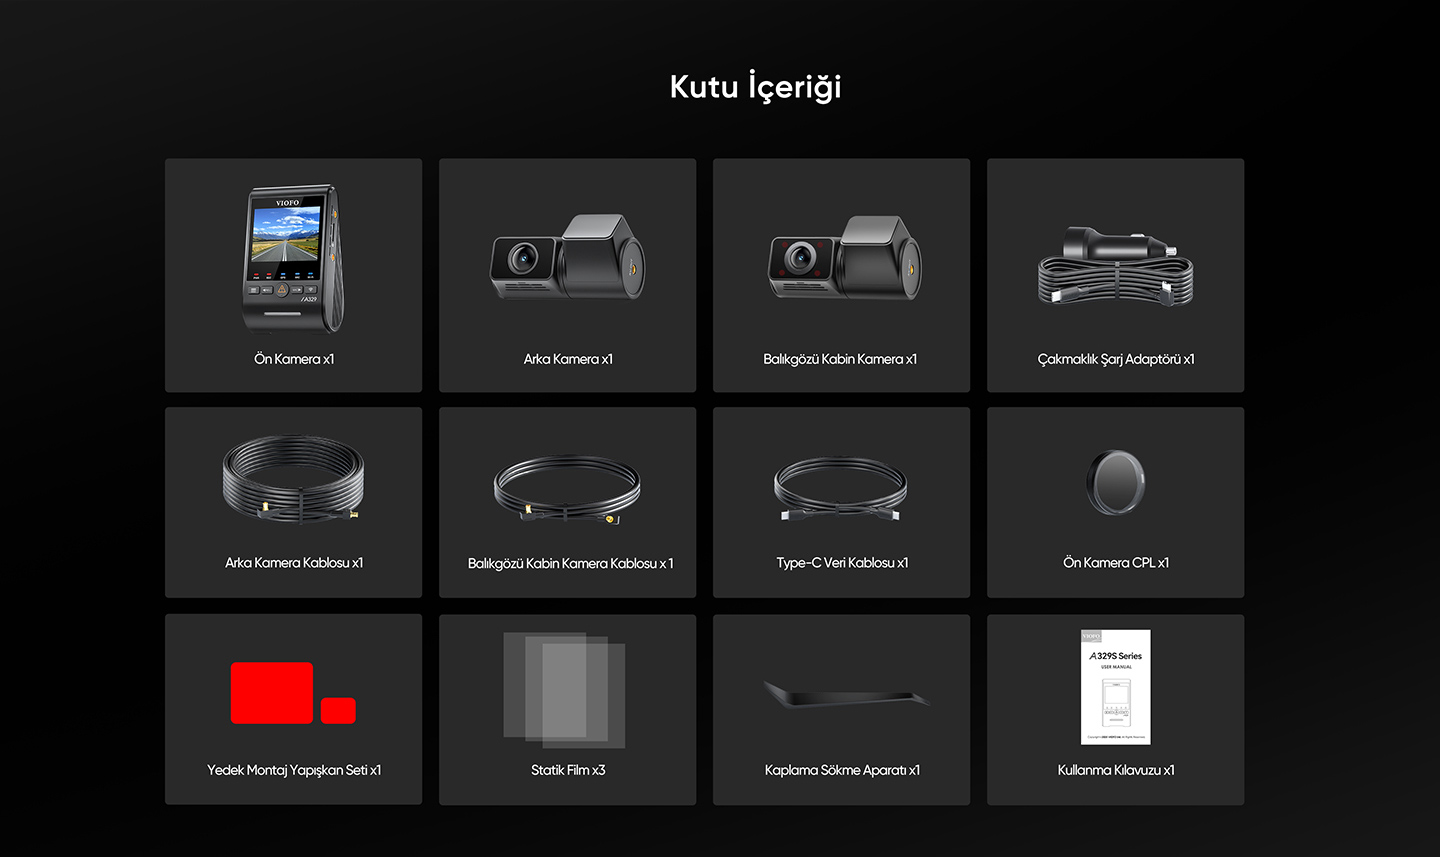Click the "Ön Kamera x1" label

point(294,359)
